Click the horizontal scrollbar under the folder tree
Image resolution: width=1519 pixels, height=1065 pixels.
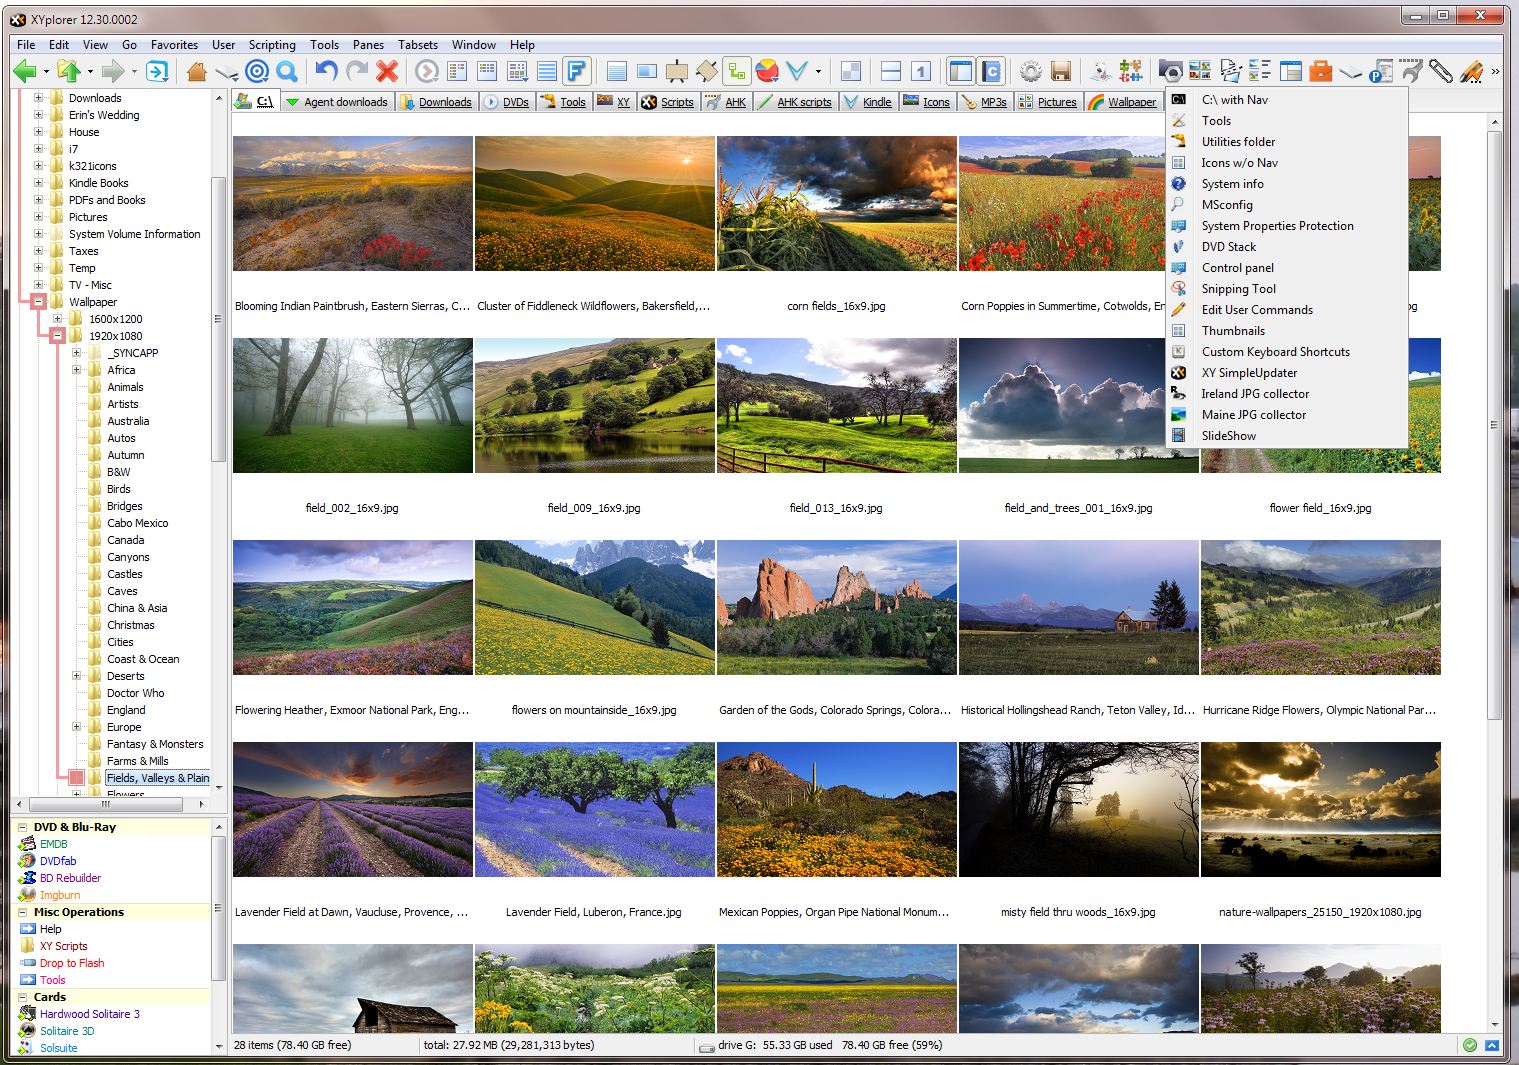[106, 804]
